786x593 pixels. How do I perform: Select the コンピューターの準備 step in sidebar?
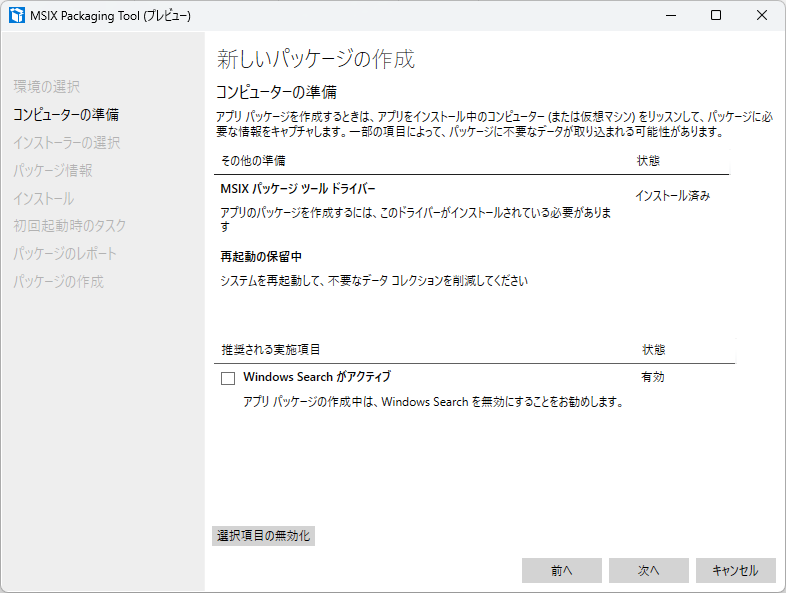click(66, 114)
